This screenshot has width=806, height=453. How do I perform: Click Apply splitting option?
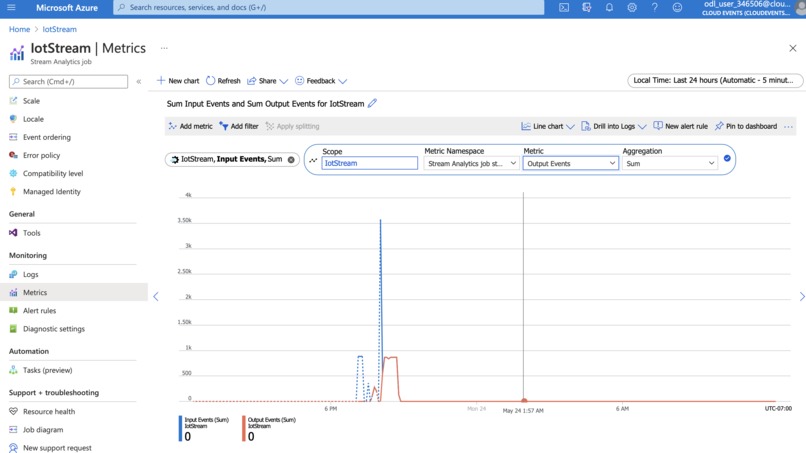click(x=292, y=126)
